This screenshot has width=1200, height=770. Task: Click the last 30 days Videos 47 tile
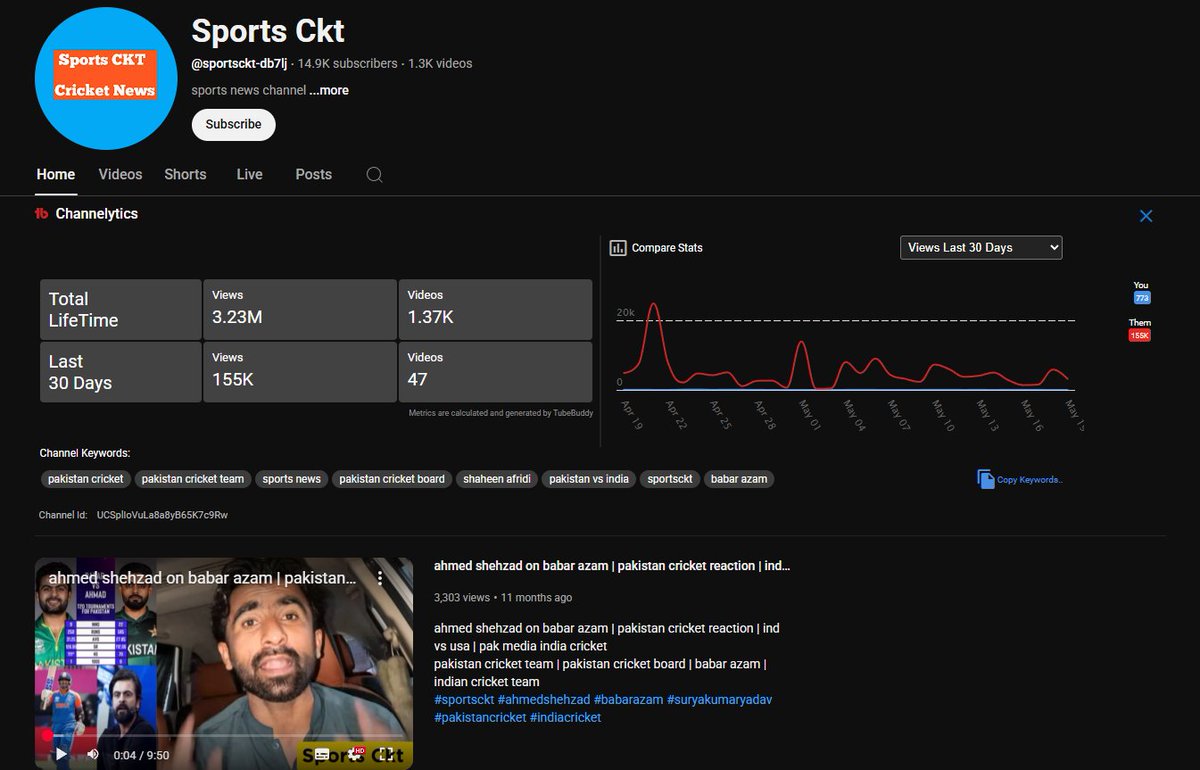(496, 372)
